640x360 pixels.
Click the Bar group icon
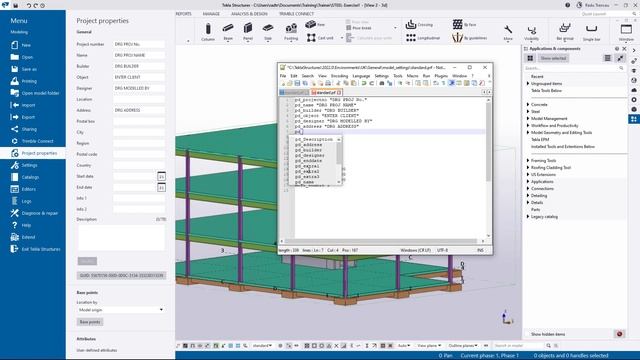(565, 32)
